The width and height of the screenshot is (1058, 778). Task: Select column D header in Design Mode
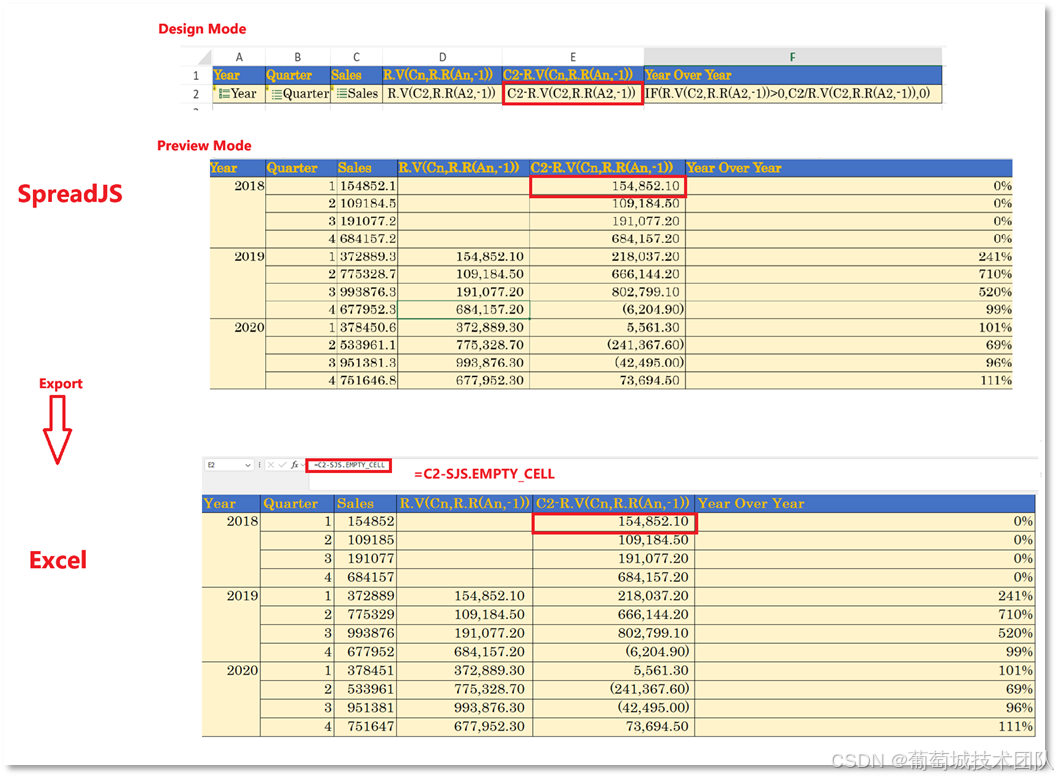pos(442,57)
